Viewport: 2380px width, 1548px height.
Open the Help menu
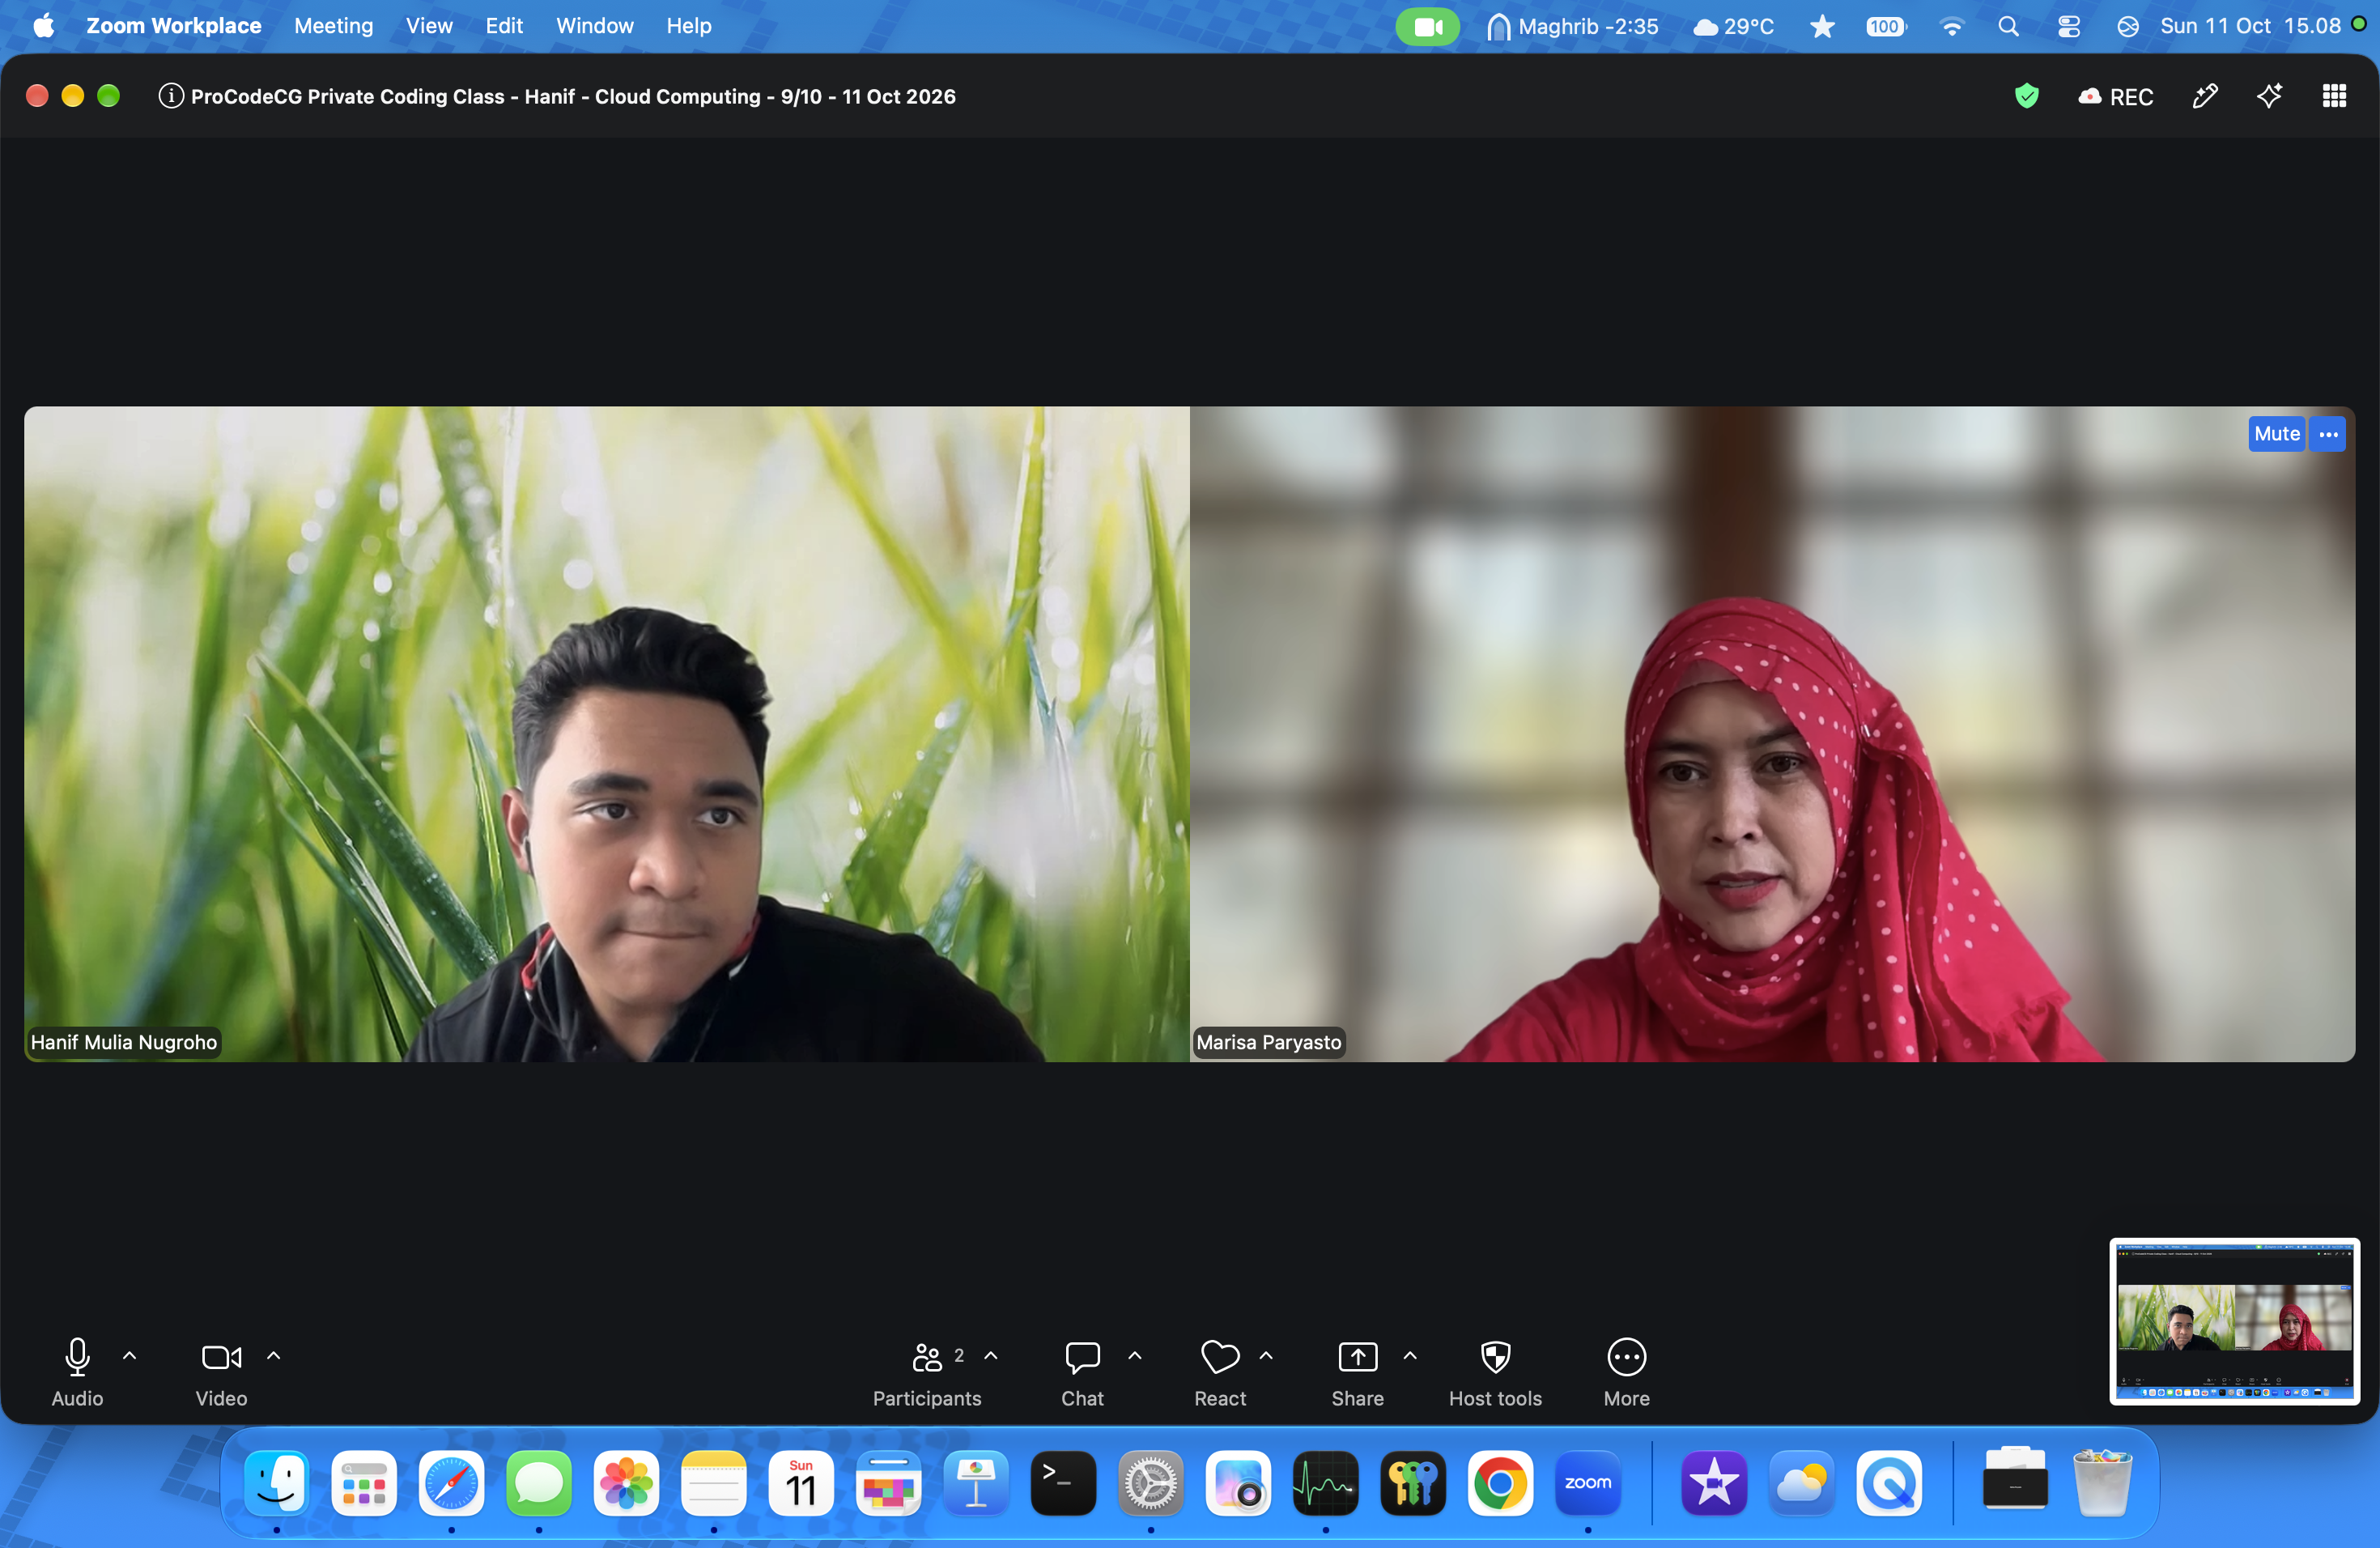point(689,26)
